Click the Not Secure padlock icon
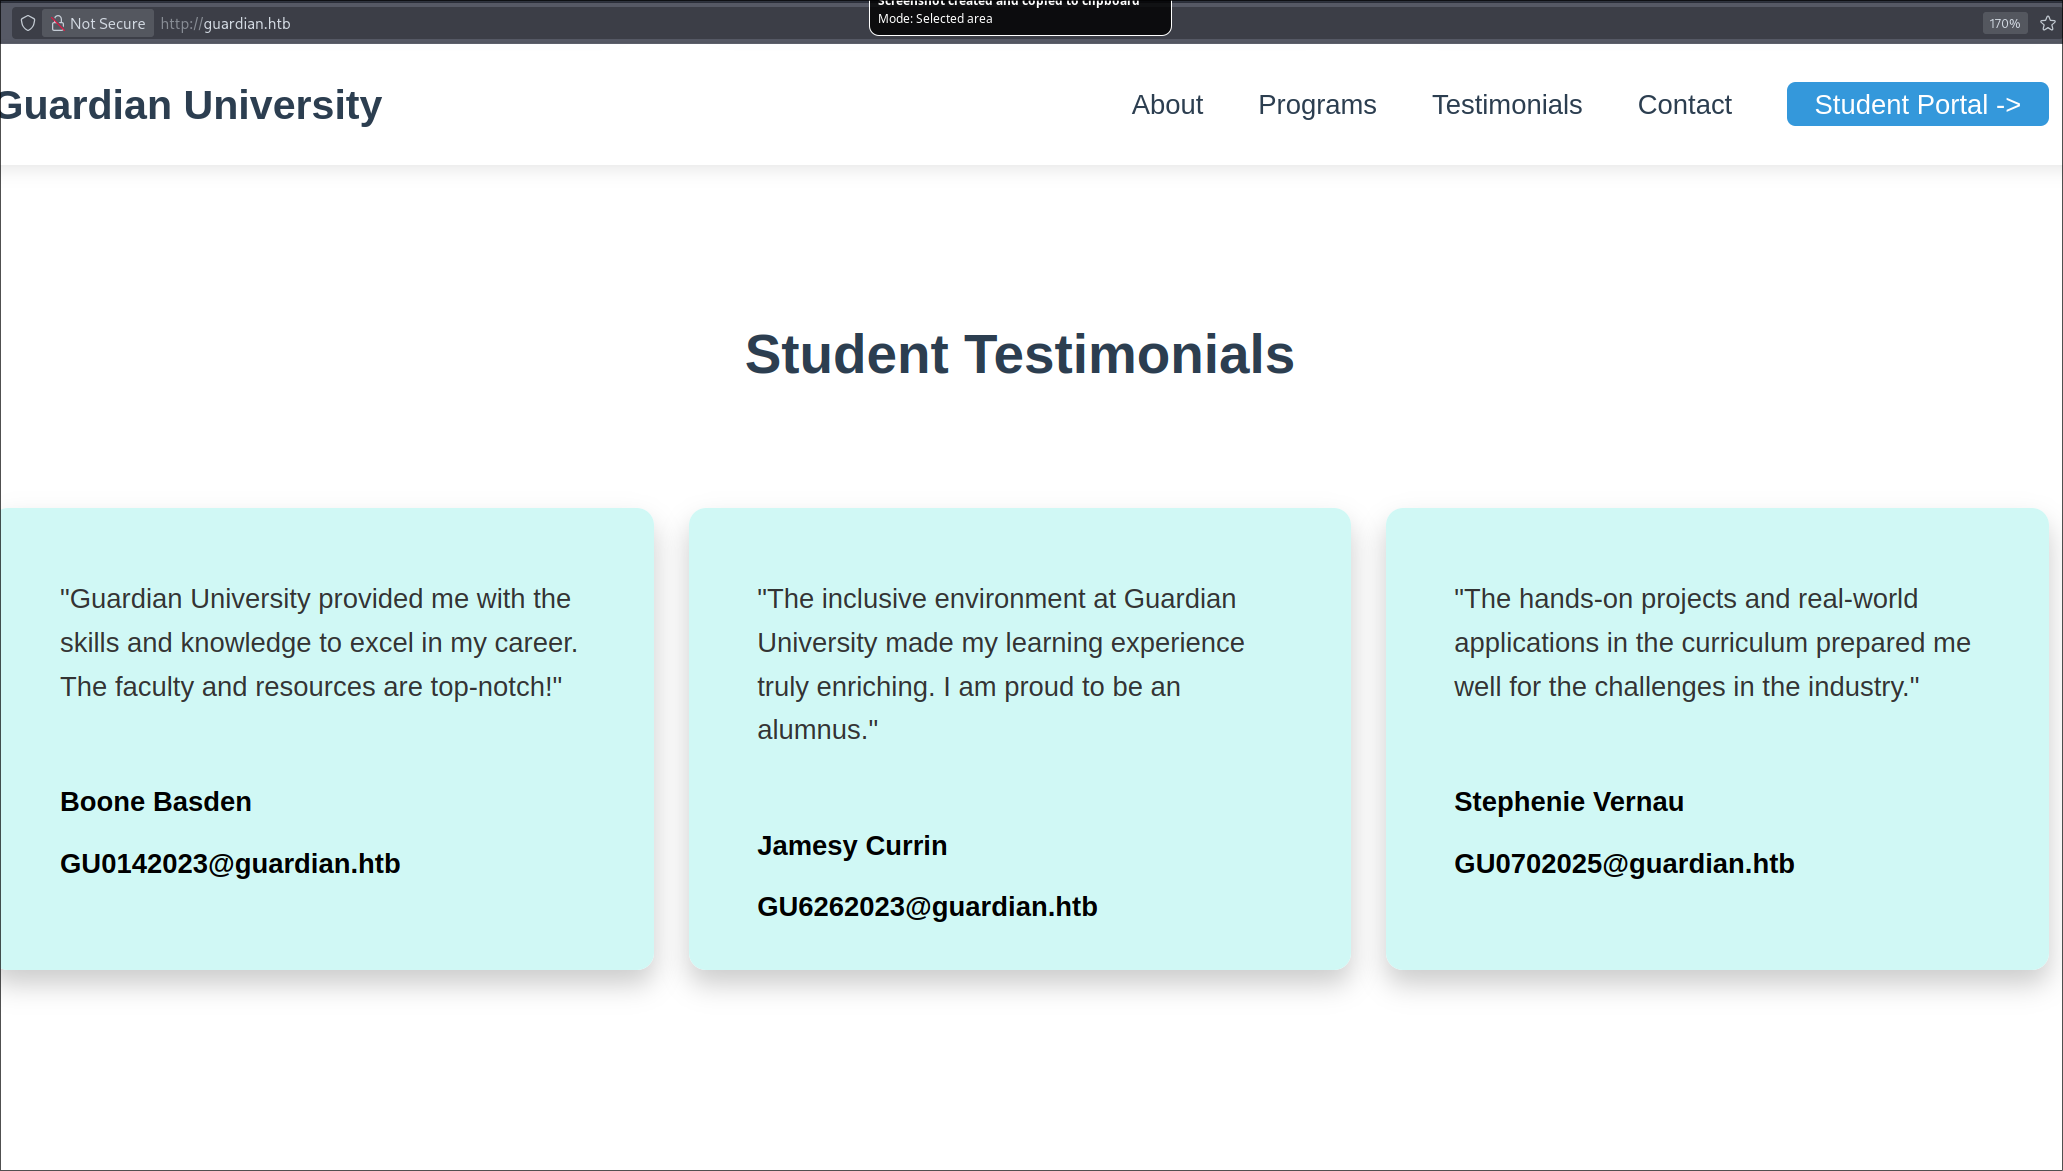This screenshot has height=1171, width=2063. point(58,23)
